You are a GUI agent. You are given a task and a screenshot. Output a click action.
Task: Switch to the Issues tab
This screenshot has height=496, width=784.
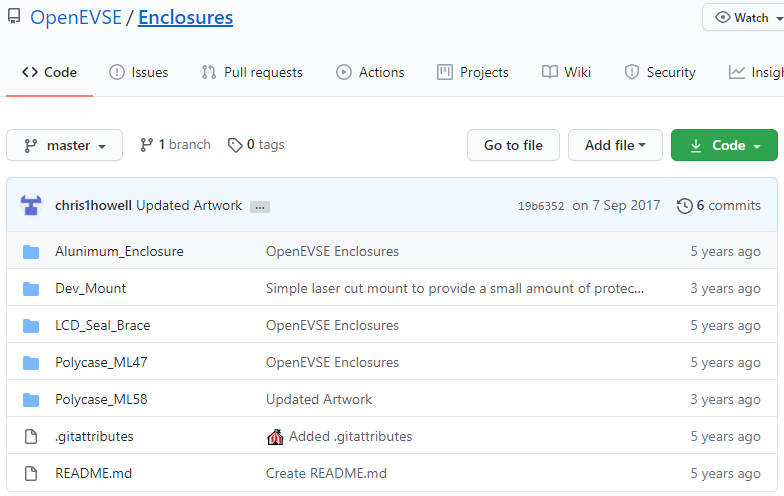[138, 72]
